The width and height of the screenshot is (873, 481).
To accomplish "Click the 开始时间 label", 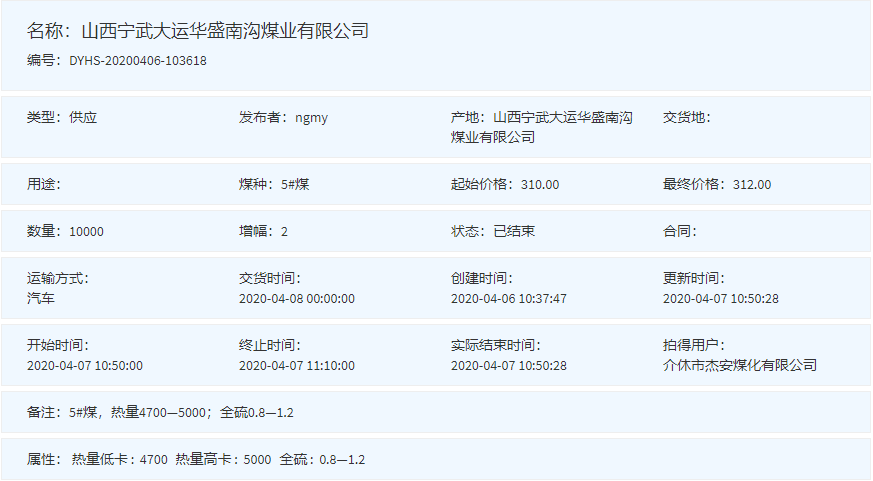I will pos(58,345).
